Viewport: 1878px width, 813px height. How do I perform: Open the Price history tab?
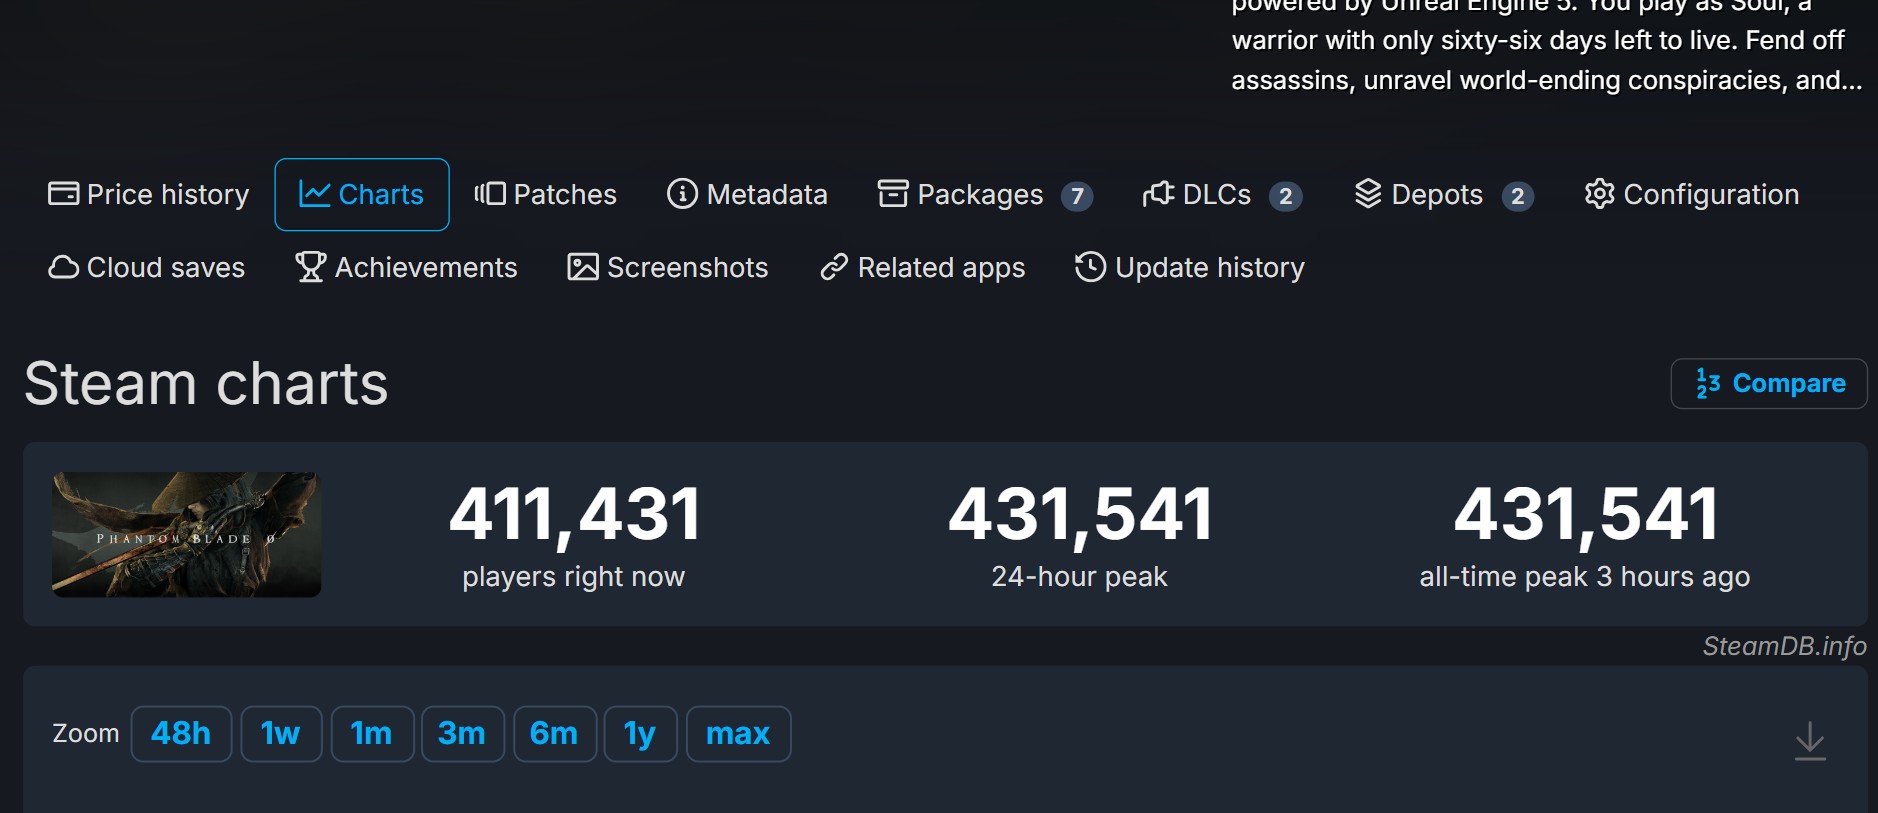point(149,194)
